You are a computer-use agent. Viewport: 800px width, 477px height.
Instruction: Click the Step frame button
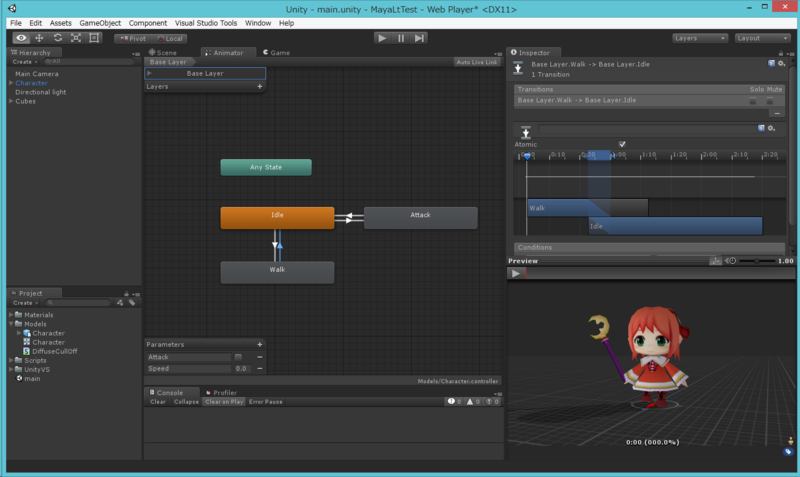[x=419, y=38]
